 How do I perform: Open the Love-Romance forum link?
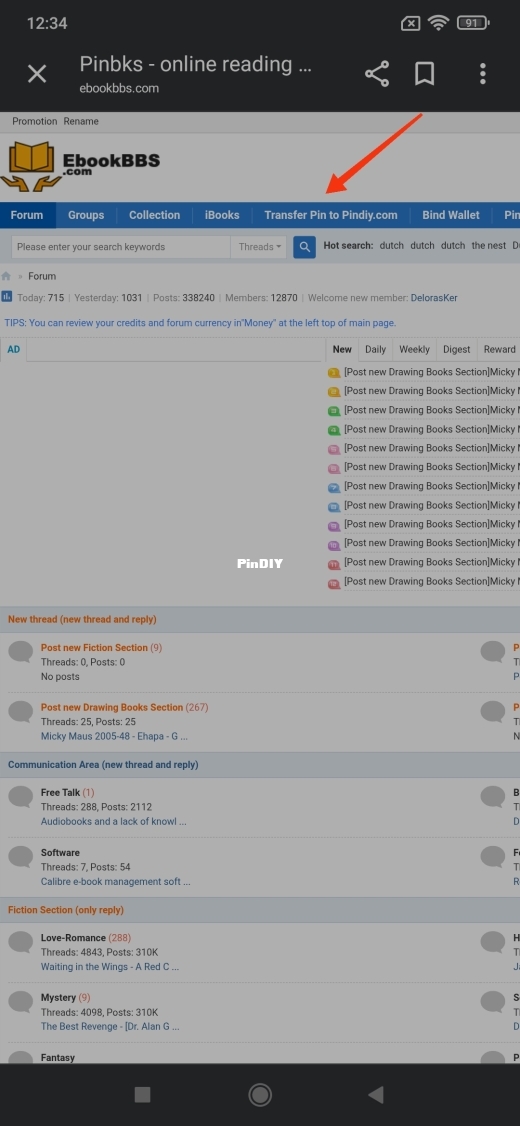pyautogui.click(x=73, y=938)
